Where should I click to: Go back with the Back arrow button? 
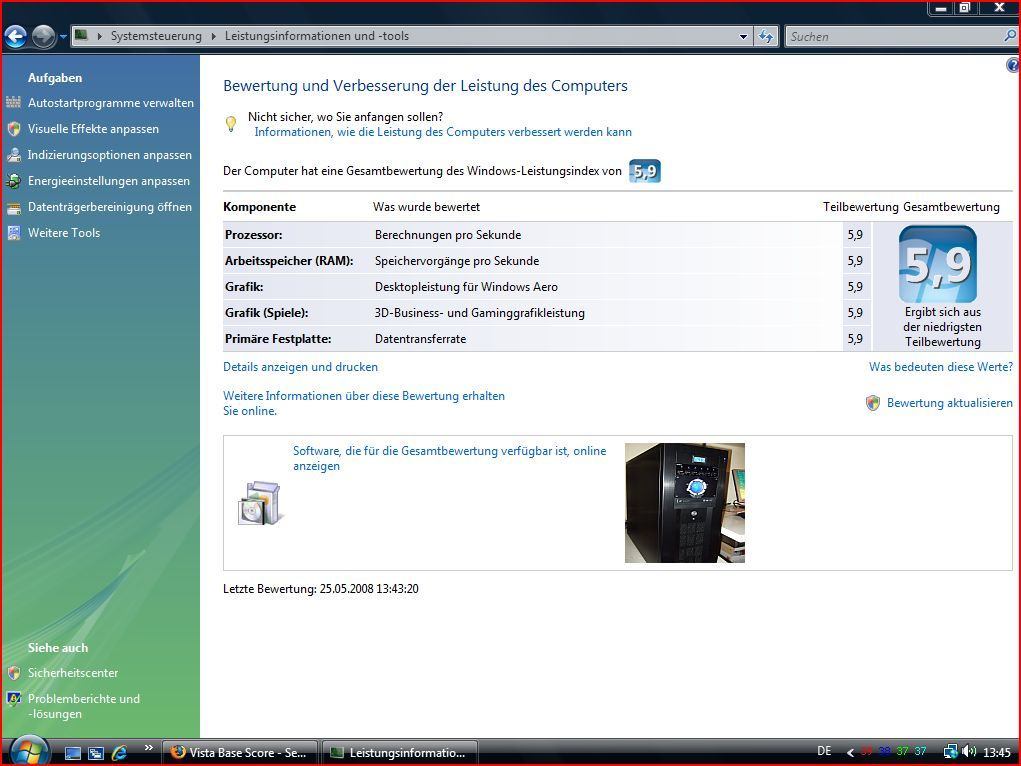pyautogui.click(x=16, y=36)
